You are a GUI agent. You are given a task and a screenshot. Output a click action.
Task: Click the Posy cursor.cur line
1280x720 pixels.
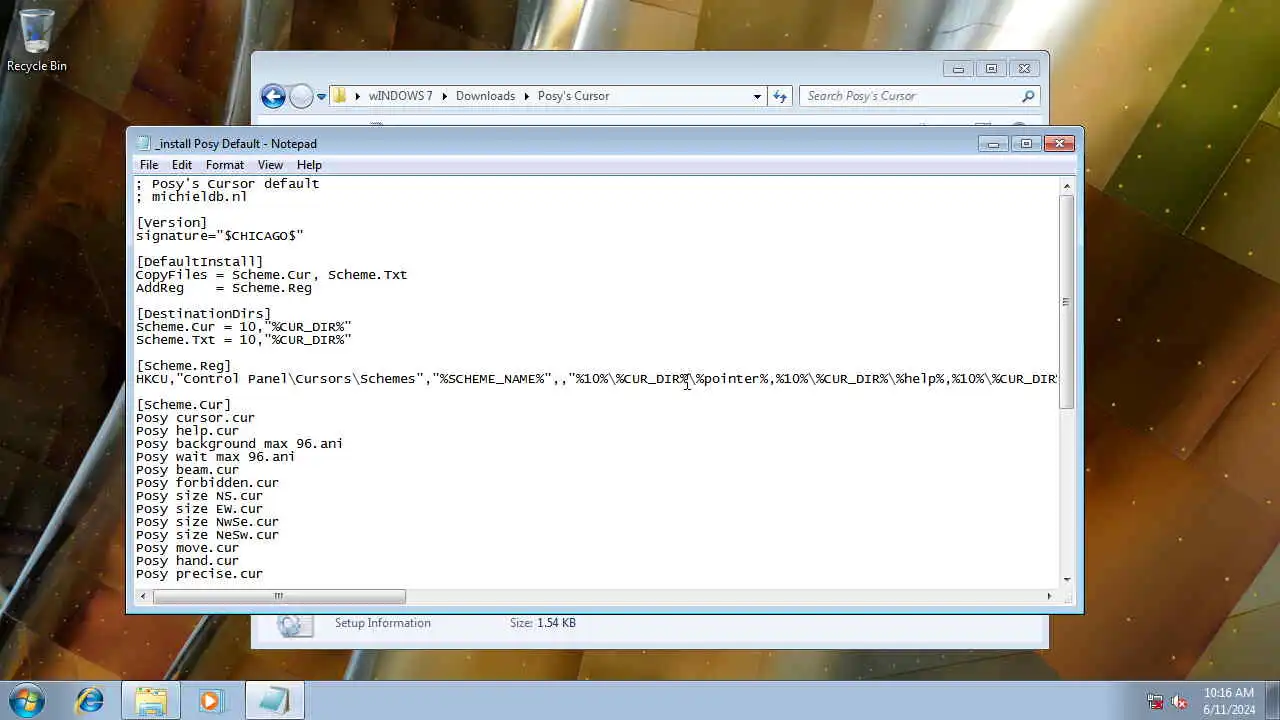click(x=196, y=418)
